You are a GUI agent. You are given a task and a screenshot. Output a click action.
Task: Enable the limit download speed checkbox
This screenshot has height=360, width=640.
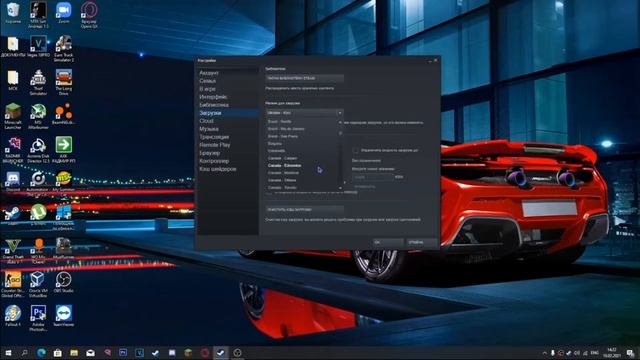point(356,151)
